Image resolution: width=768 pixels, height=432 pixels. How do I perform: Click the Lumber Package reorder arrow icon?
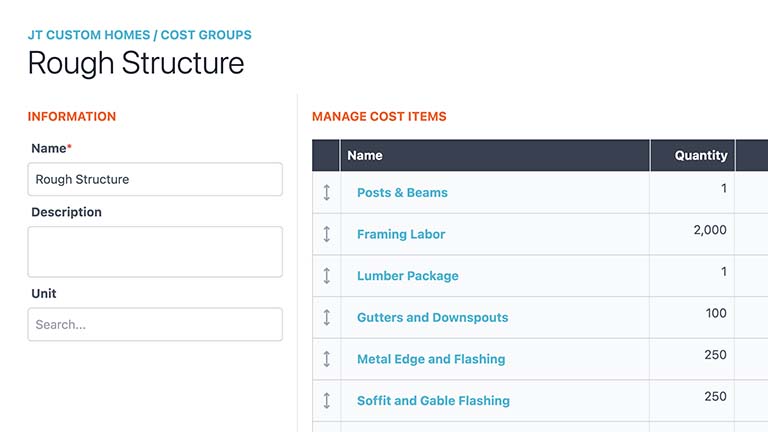326,276
